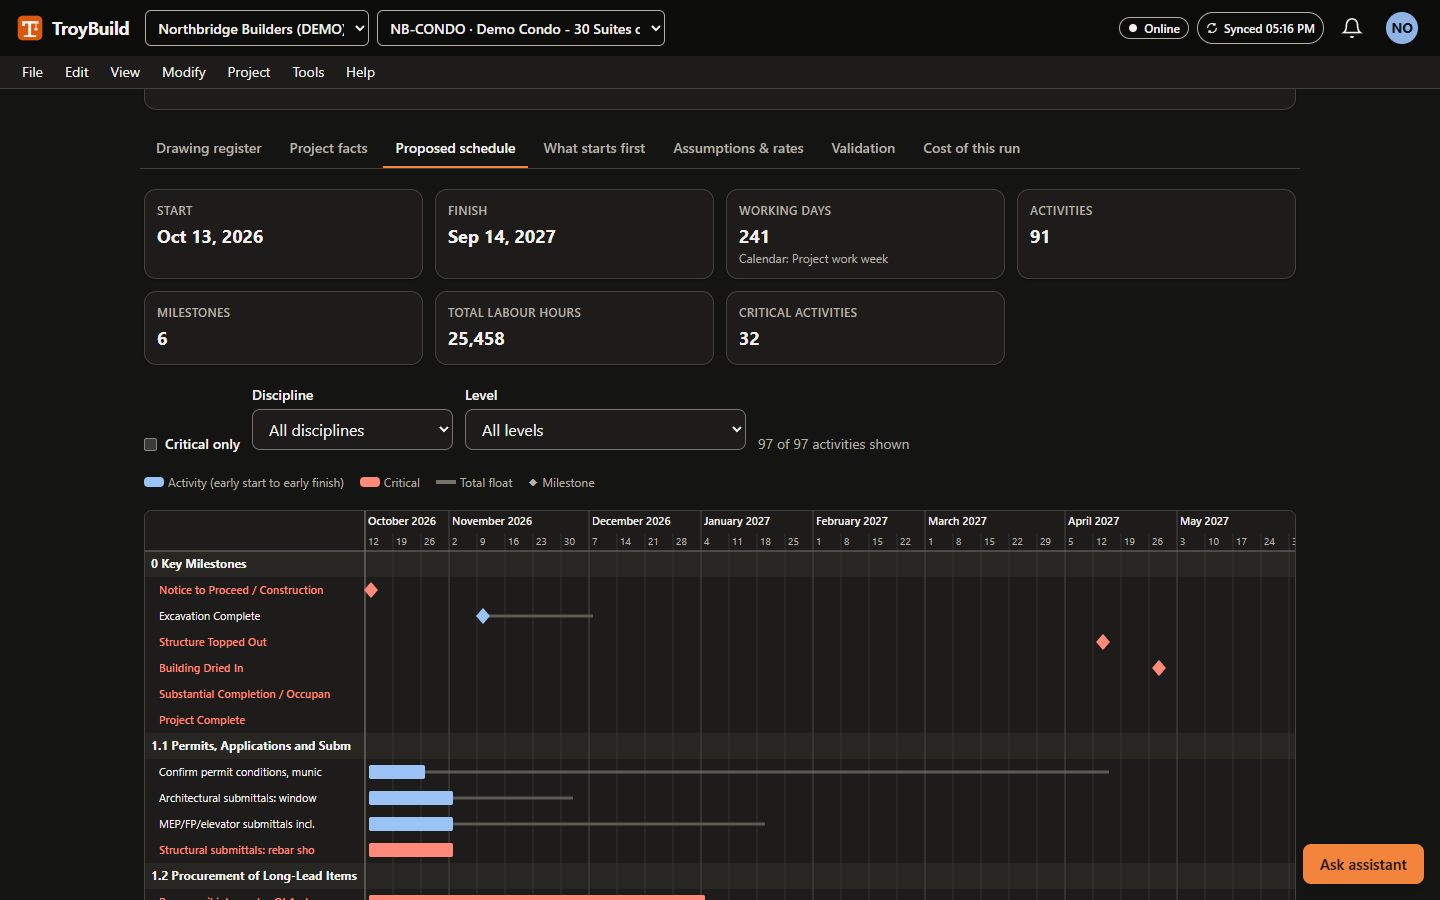Switch to Cost of this run tab
This screenshot has width=1440, height=900.
tap(972, 148)
